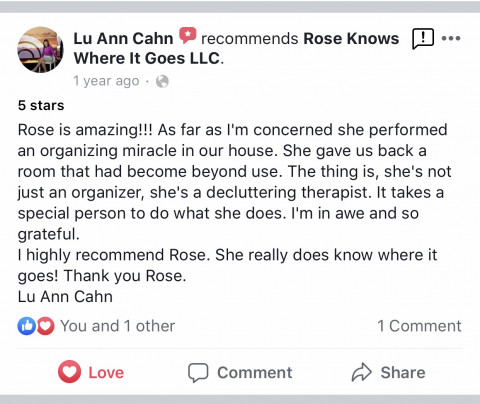480x404 pixels.
Task: Click the public globe privacy icon
Action: [x=162, y=81]
